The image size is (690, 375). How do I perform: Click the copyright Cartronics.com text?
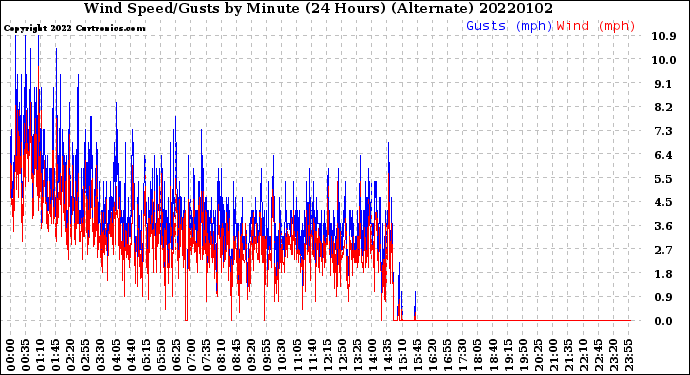[x=74, y=28]
